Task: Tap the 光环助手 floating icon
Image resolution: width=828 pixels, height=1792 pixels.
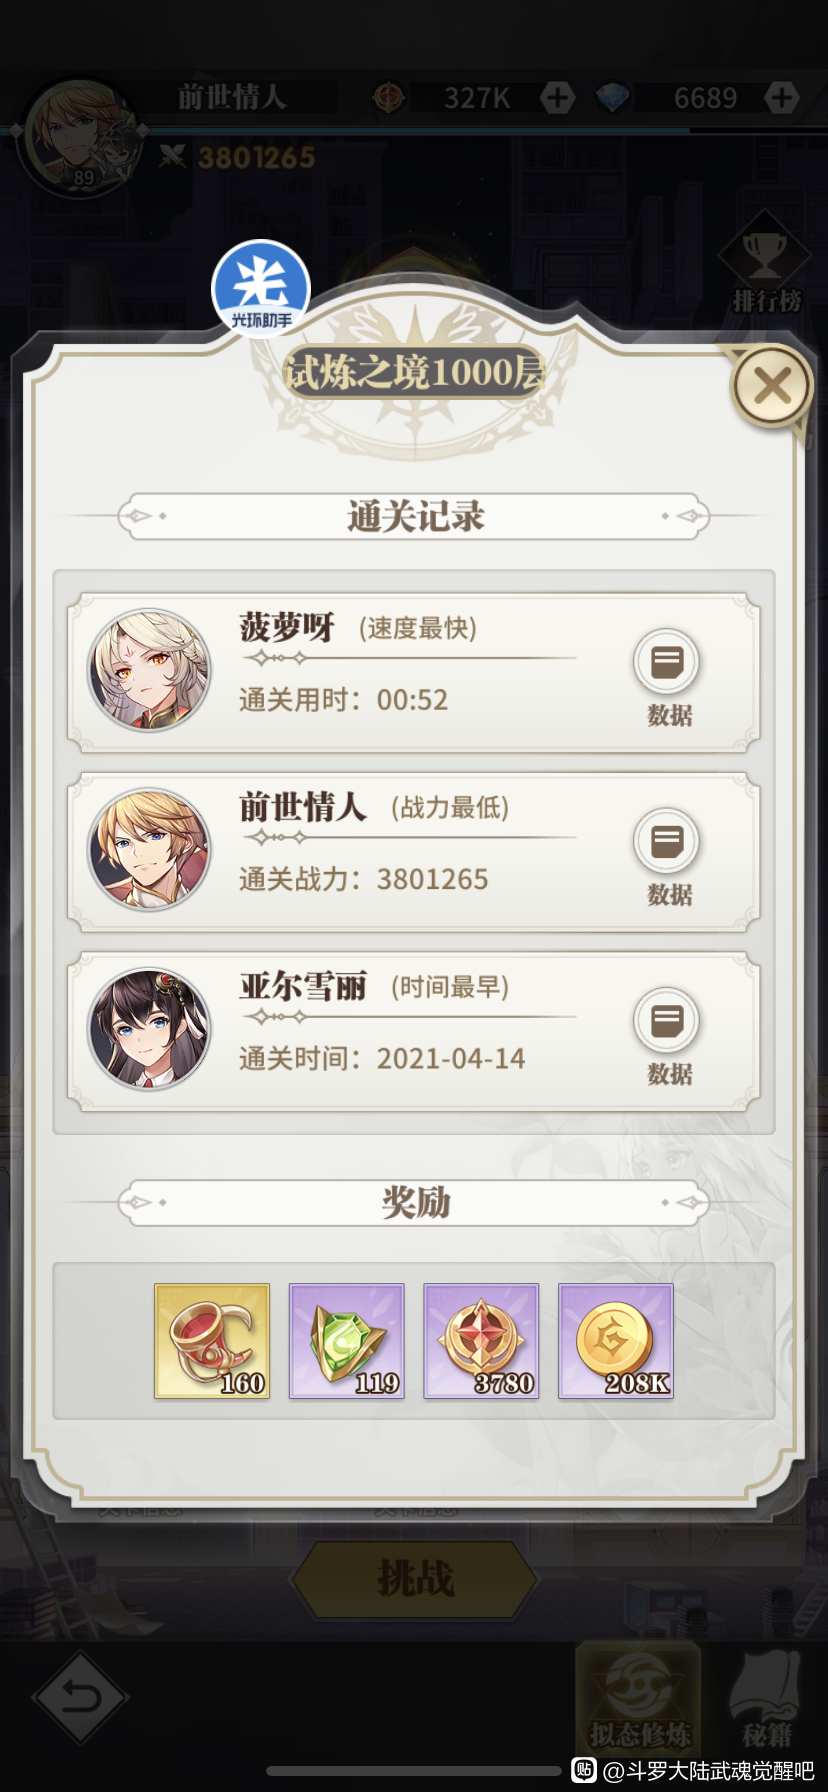Action: pos(261,289)
